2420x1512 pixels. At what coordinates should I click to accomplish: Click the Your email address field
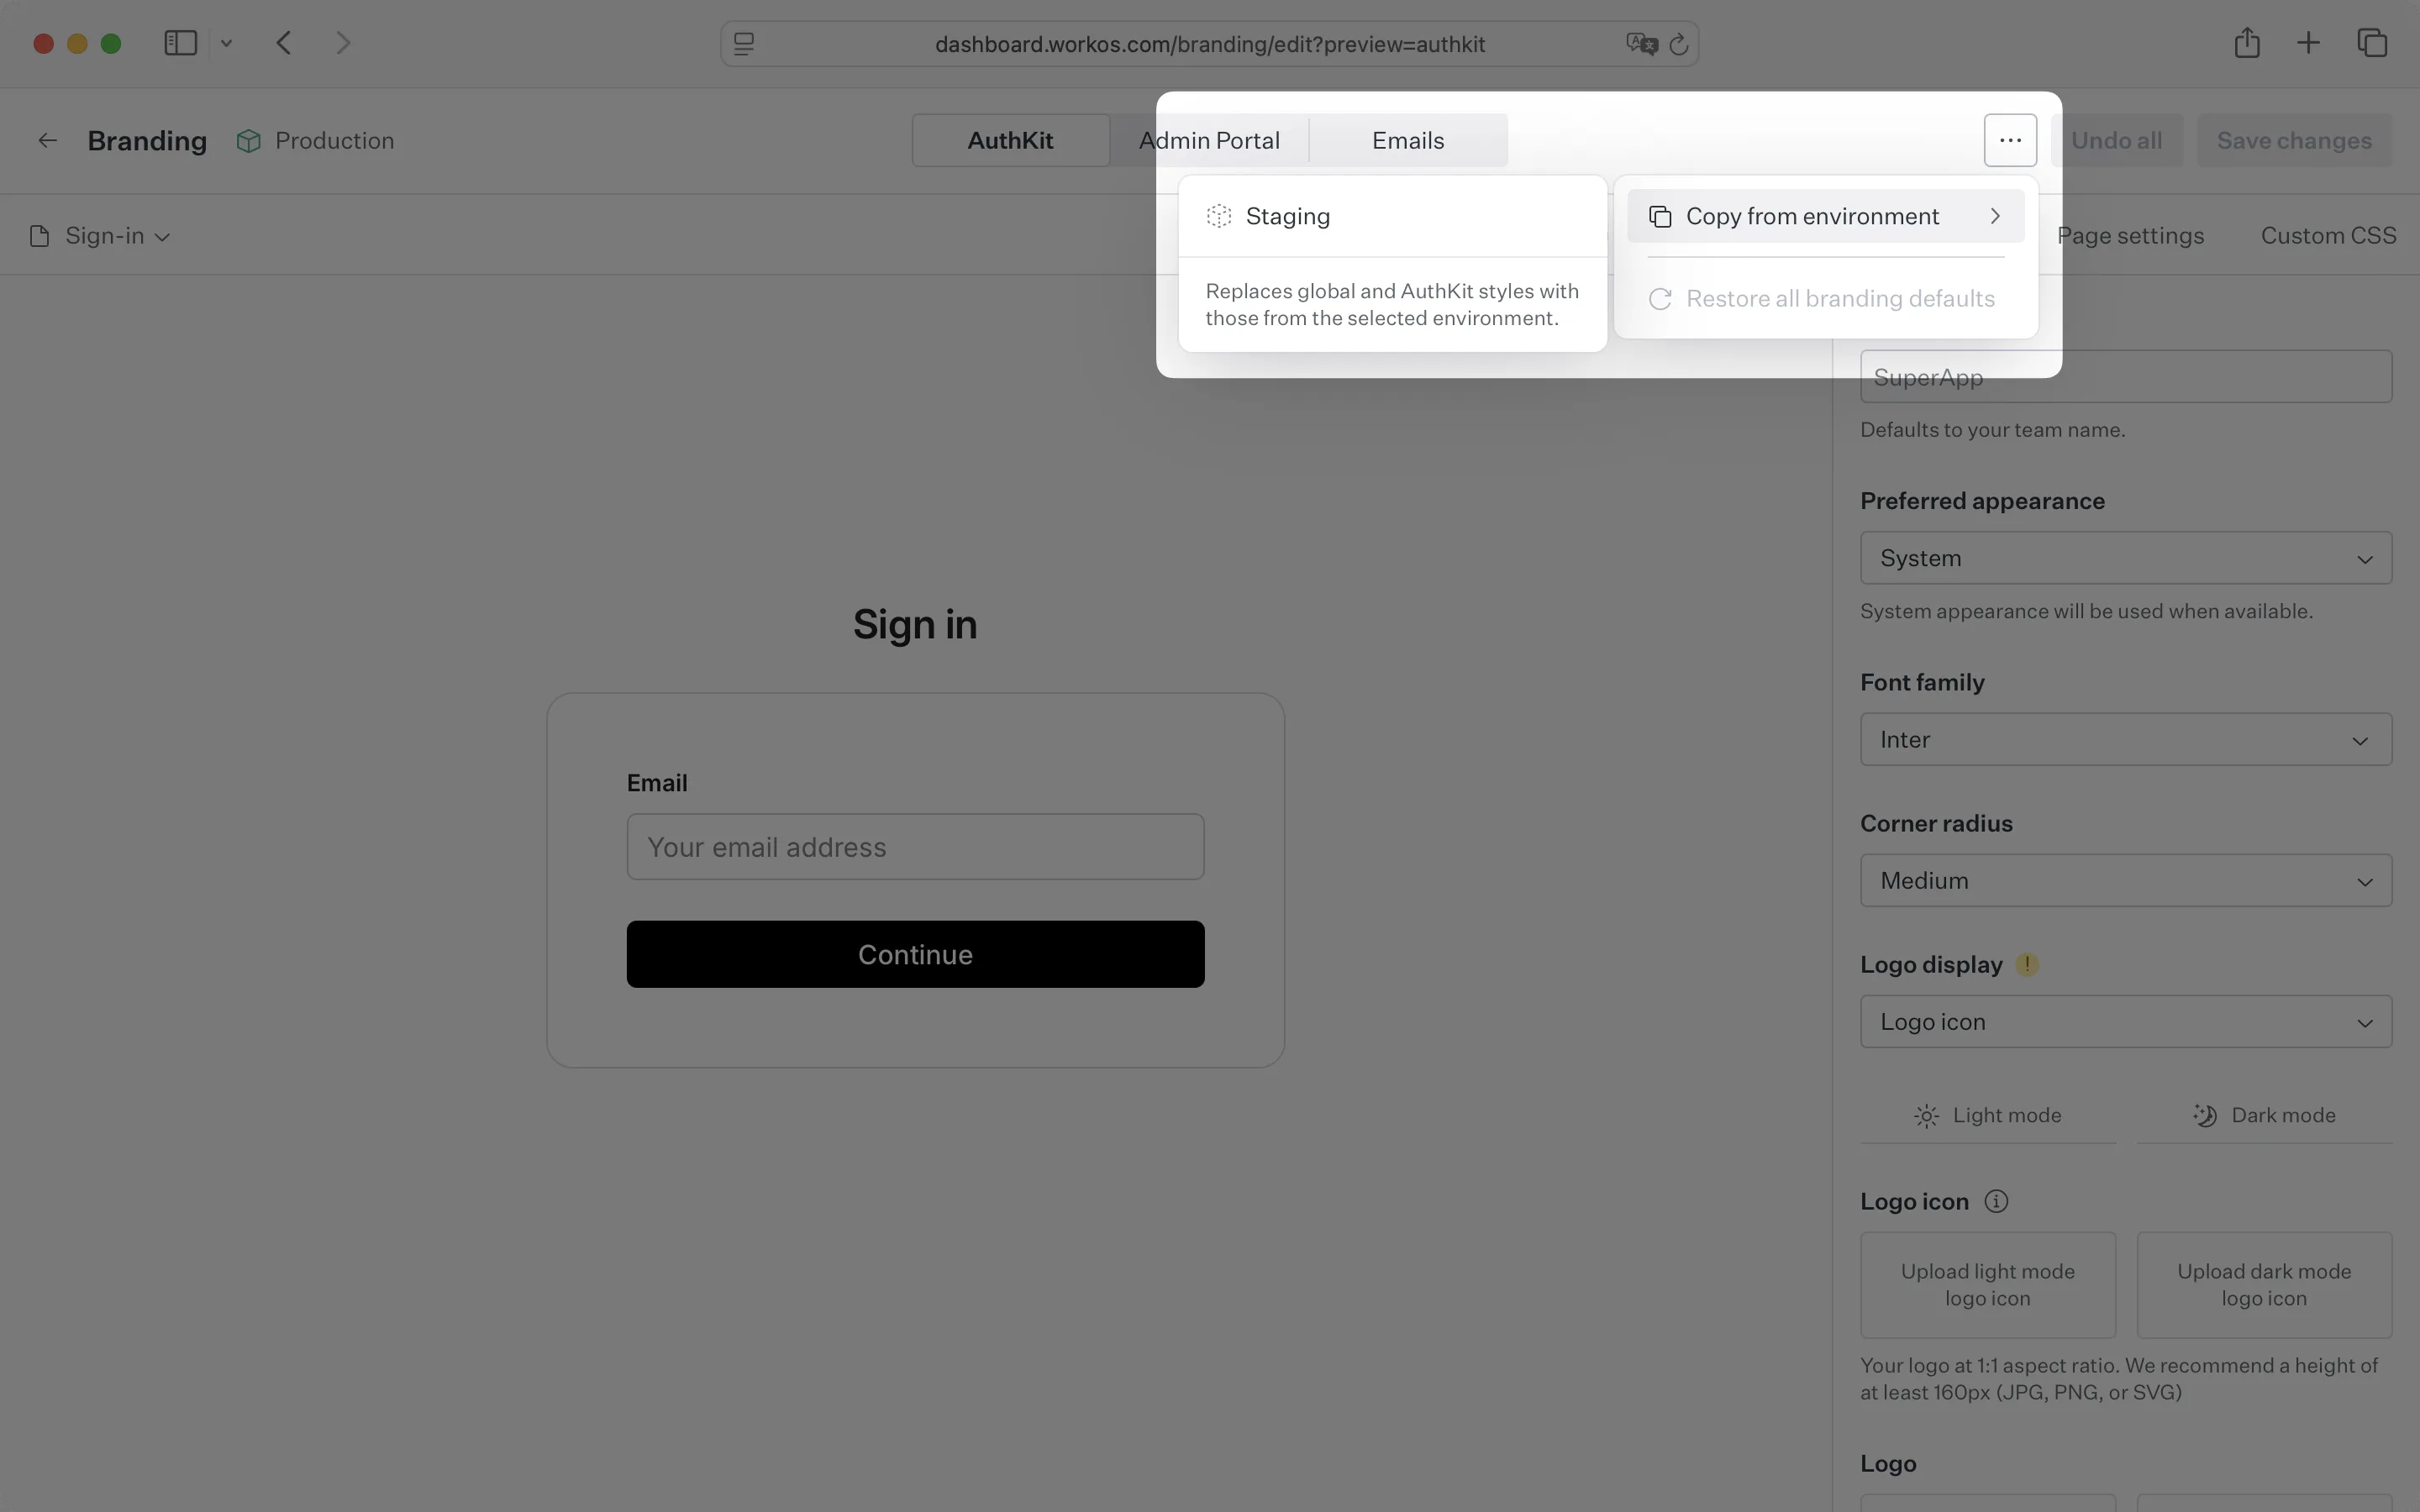[915, 847]
